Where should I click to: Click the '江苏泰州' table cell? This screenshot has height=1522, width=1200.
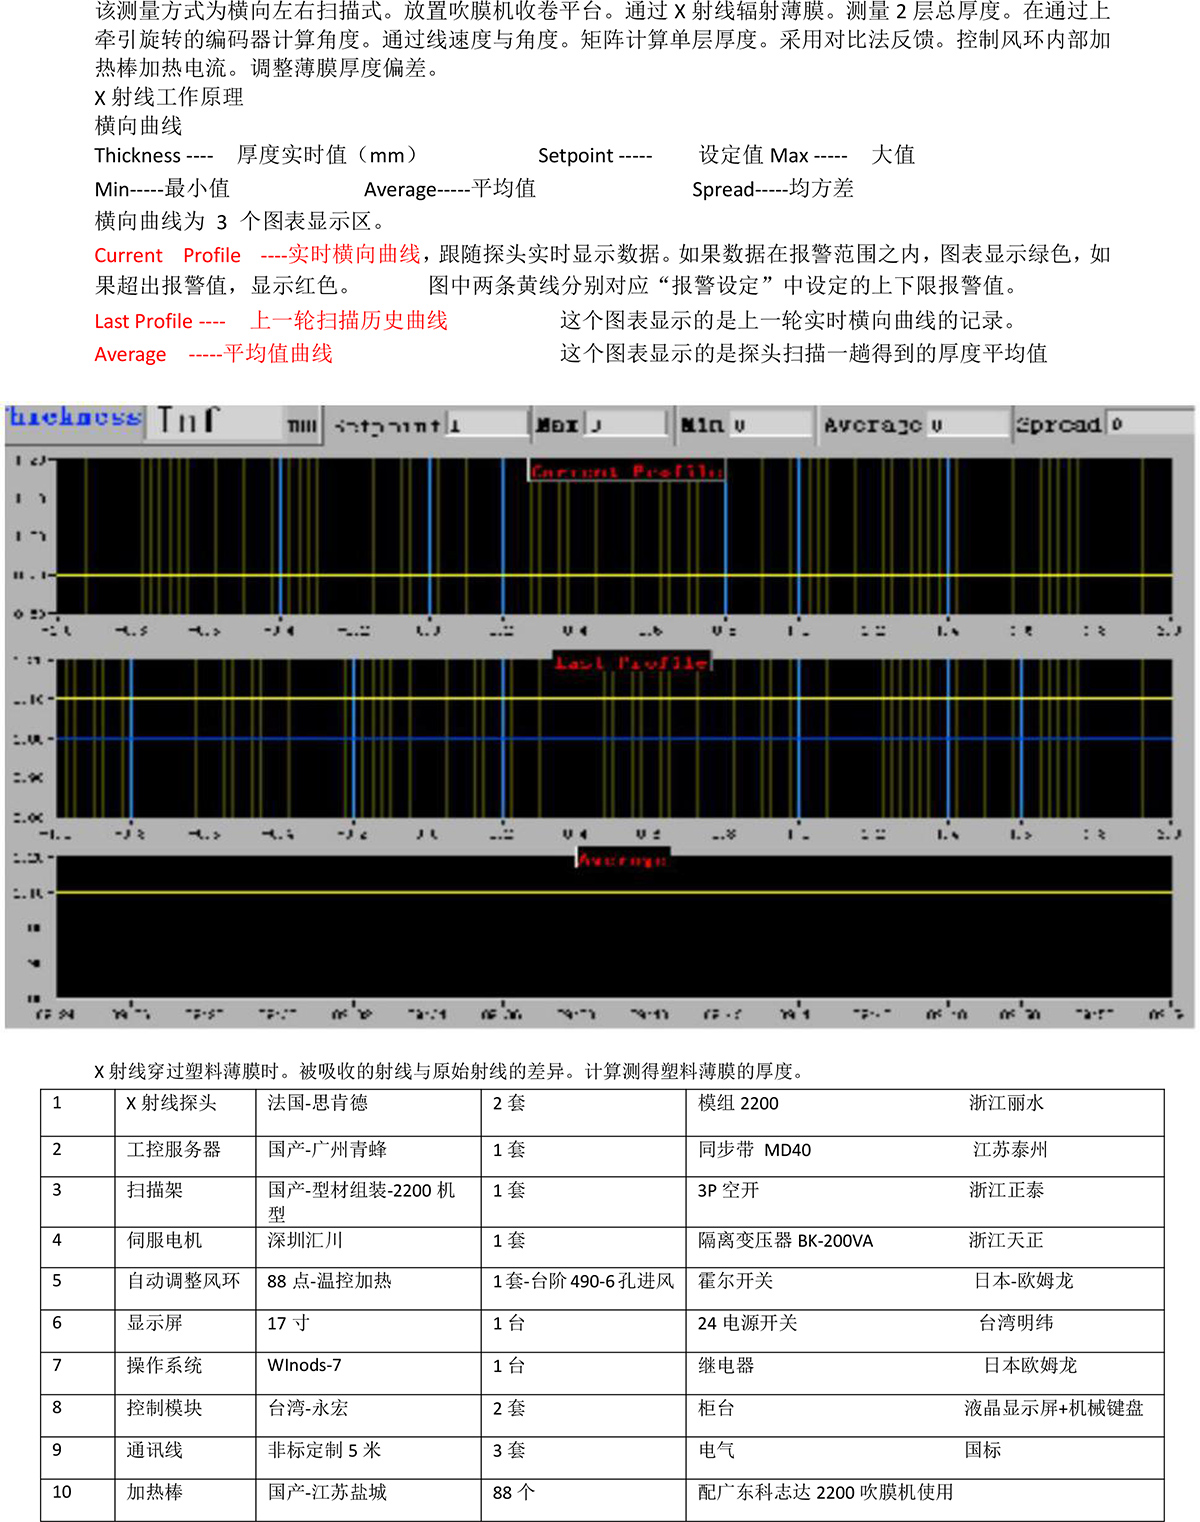(1010, 1150)
